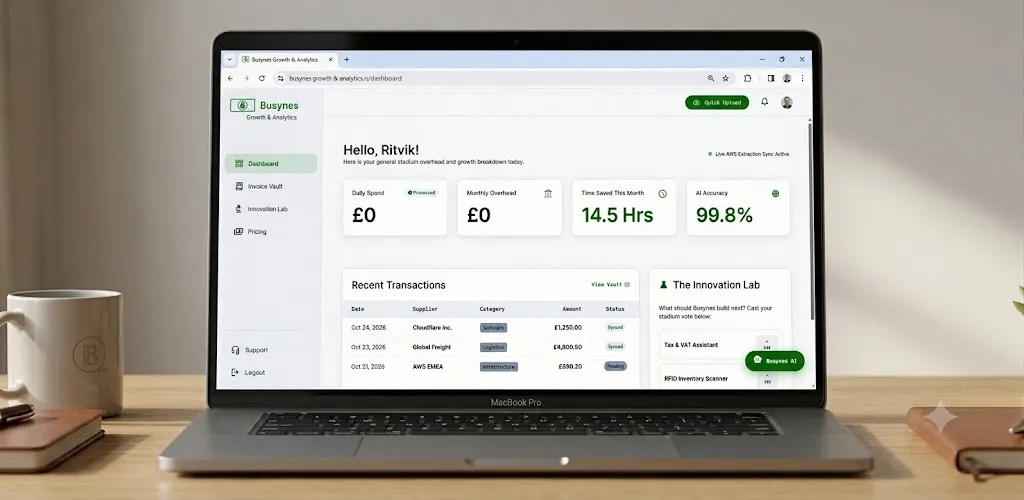Image resolution: width=1024 pixels, height=500 pixels.
Task: Click the Support headset icon
Action: tap(235, 350)
